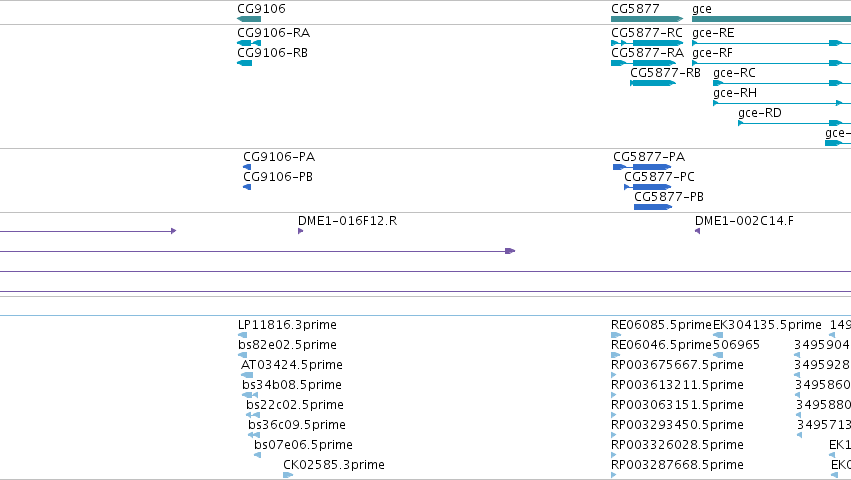The image size is (851, 480).
Task: Select the CG9106-RA transcript glyph
Action: tap(249, 43)
